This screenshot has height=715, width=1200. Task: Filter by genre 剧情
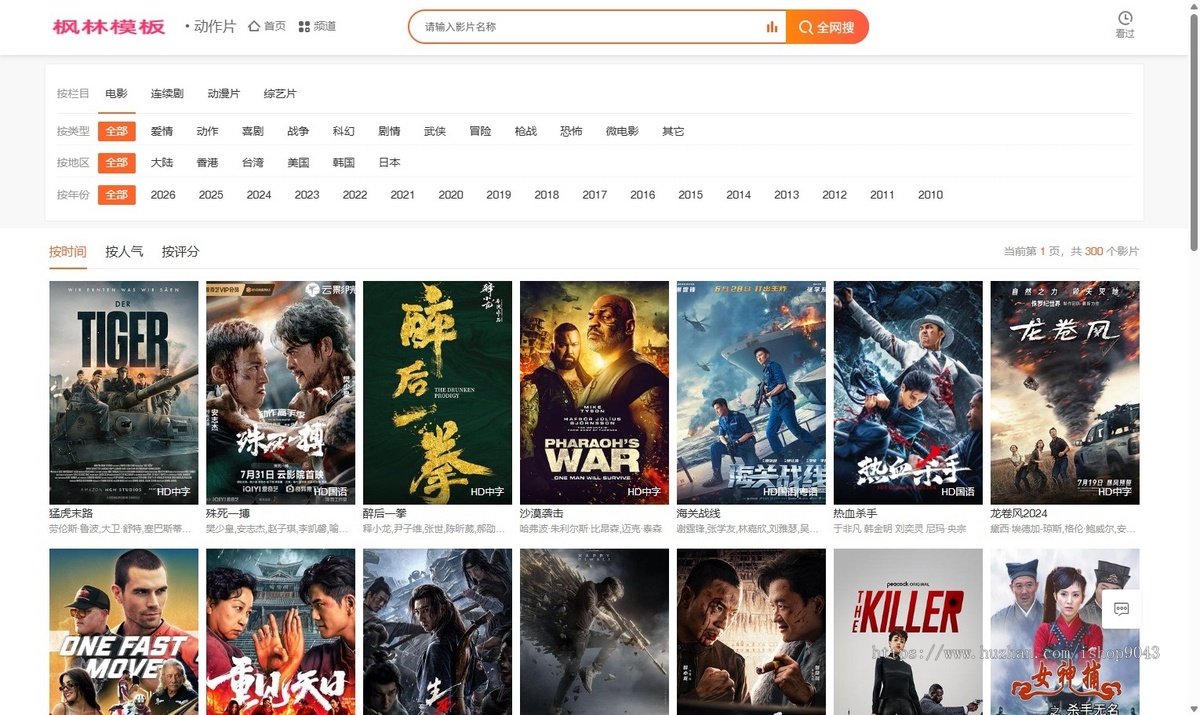pos(389,131)
